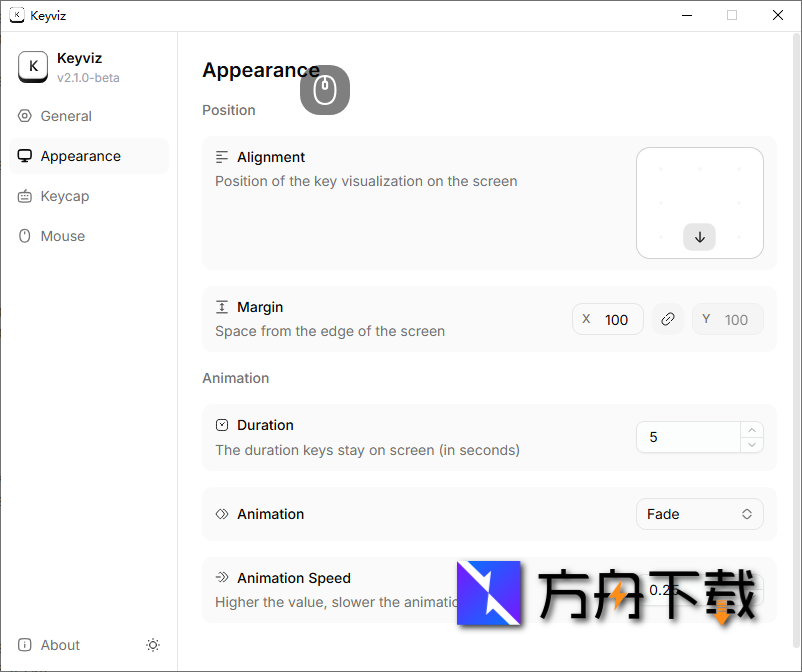802x672 pixels.
Task: Set alignment to top-left dot
Action: point(660,169)
